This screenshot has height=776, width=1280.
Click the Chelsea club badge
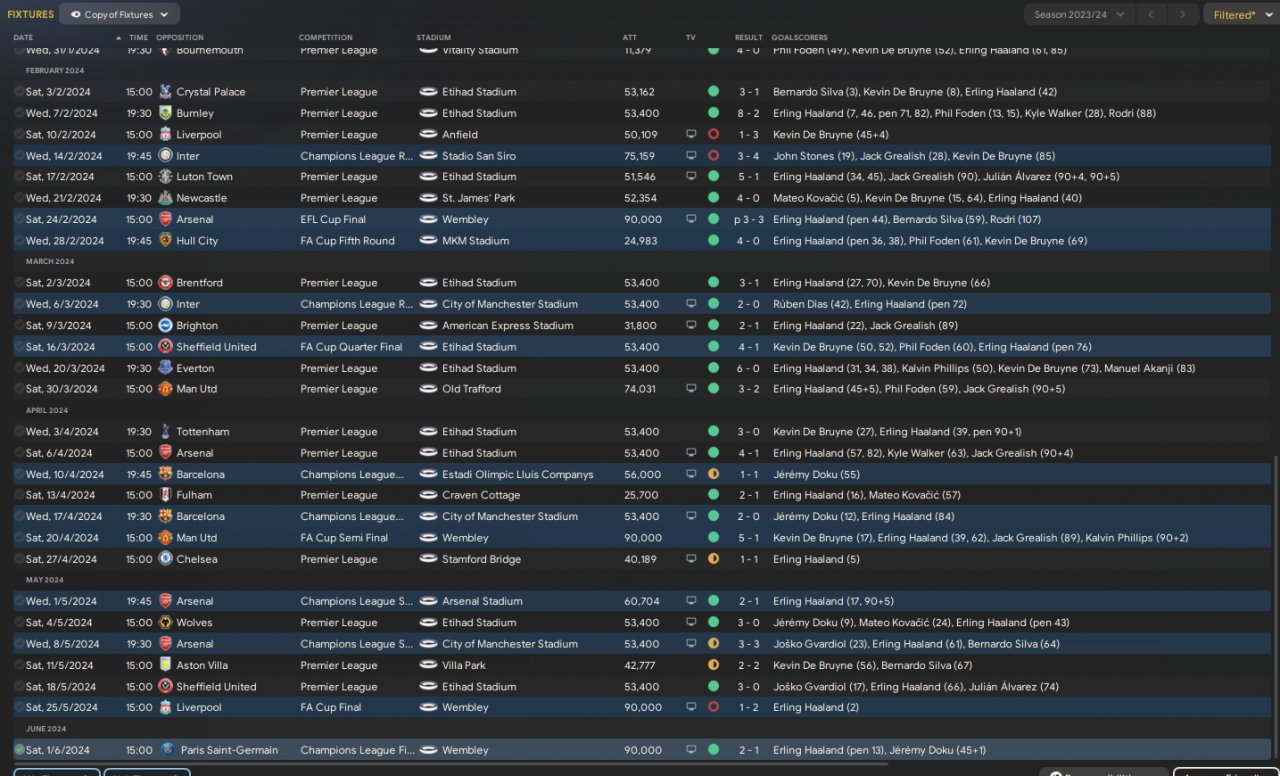click(x=165, y=559)
